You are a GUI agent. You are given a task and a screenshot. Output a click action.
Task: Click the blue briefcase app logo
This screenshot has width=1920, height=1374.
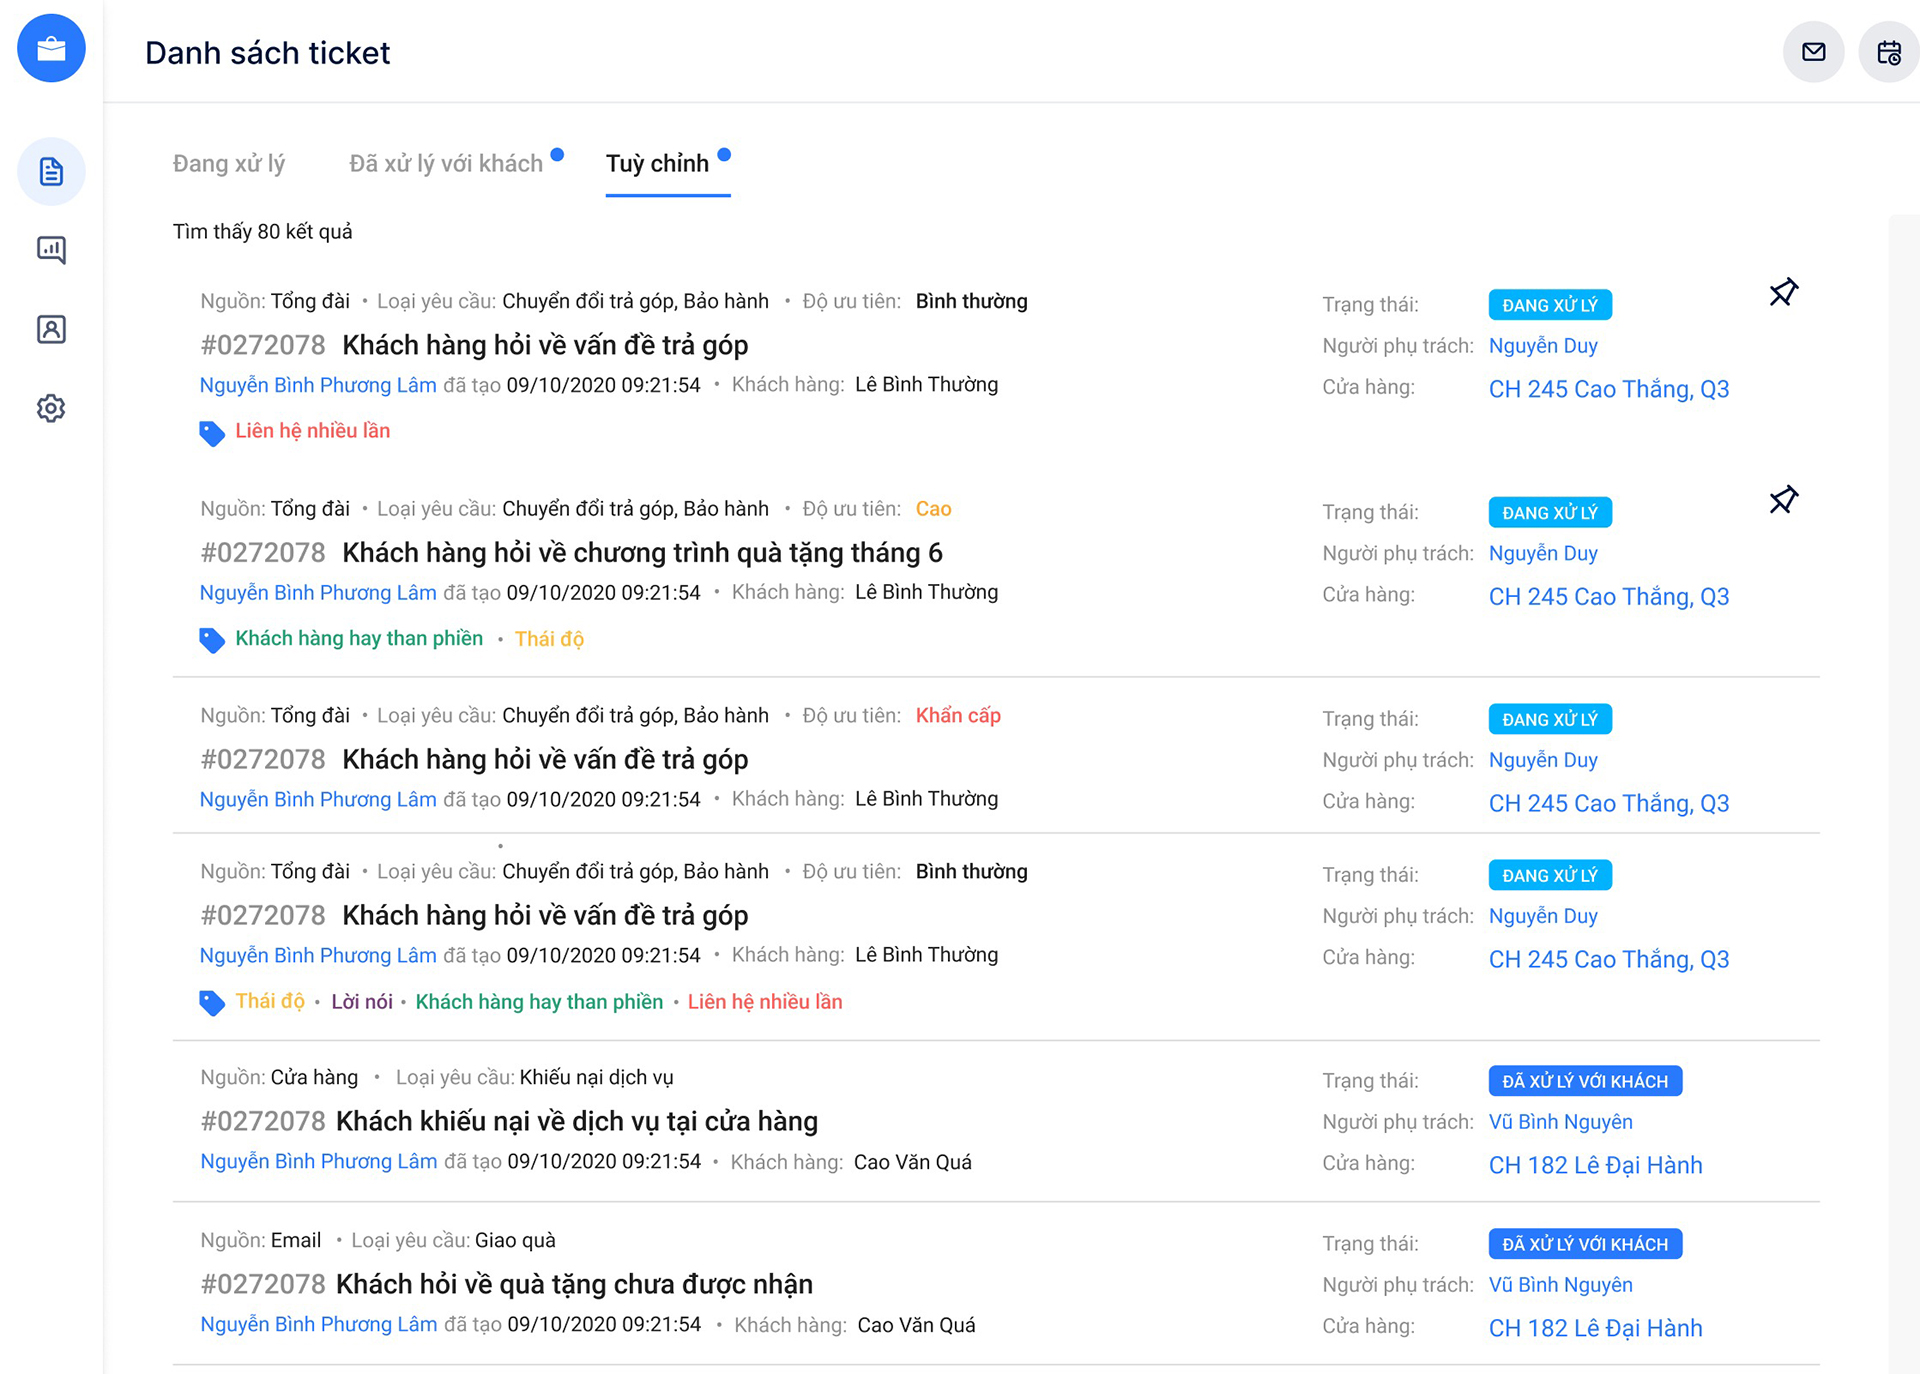[x=50, y=47]
